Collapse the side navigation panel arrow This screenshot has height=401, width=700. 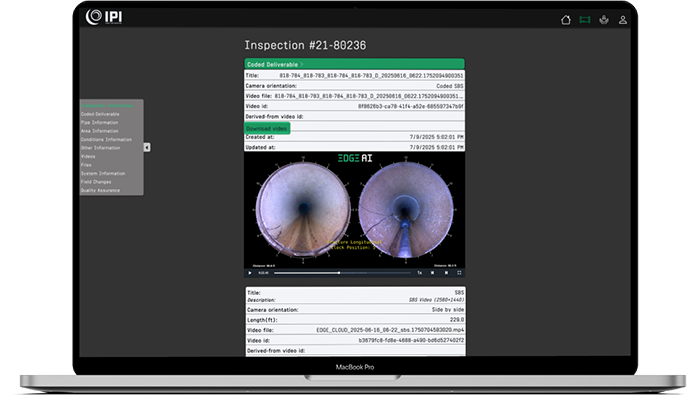pos(148,147)
